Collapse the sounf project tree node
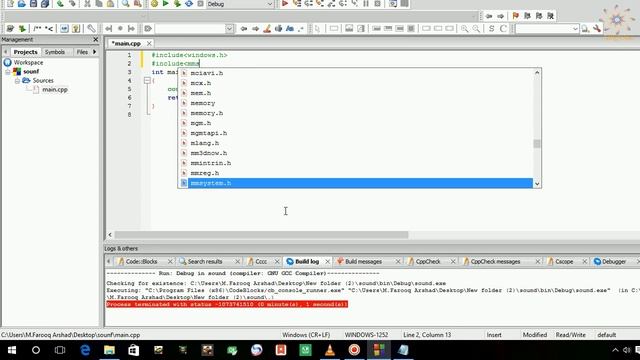Image resolution: width=640 pixels, height=360 pixels. pos(7,72)
